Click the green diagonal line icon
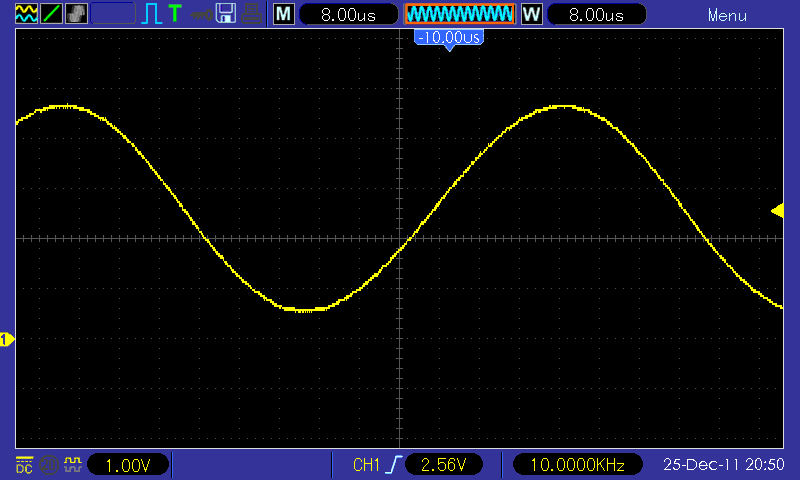The height and width of the screenshot is (480, 800). pyautogui.click(x=51, y=14)
